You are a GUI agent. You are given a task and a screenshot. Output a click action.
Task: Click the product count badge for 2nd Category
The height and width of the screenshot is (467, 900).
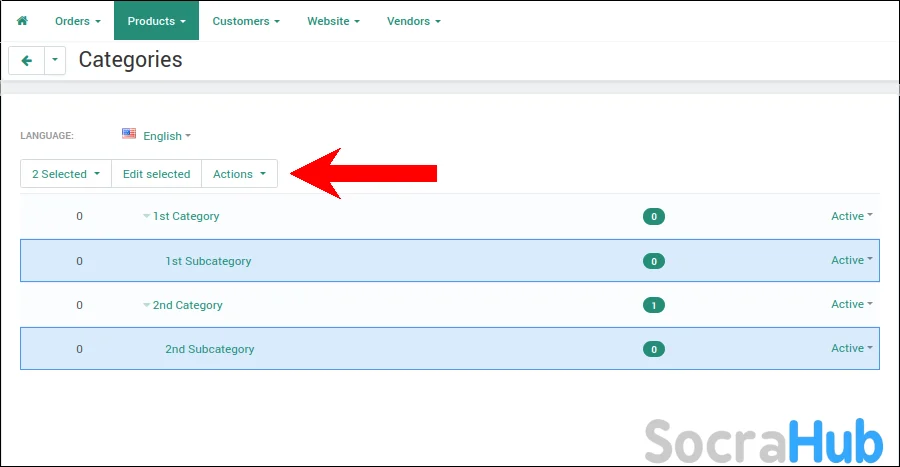pos(653,305)
